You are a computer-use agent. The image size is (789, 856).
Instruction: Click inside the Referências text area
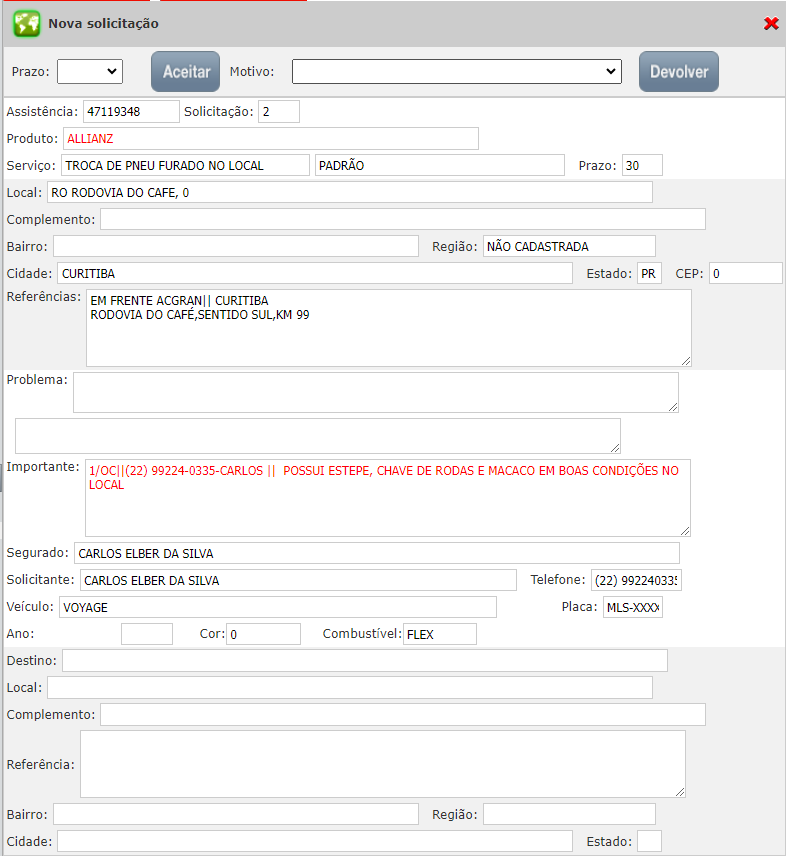[x=388, y=328]
